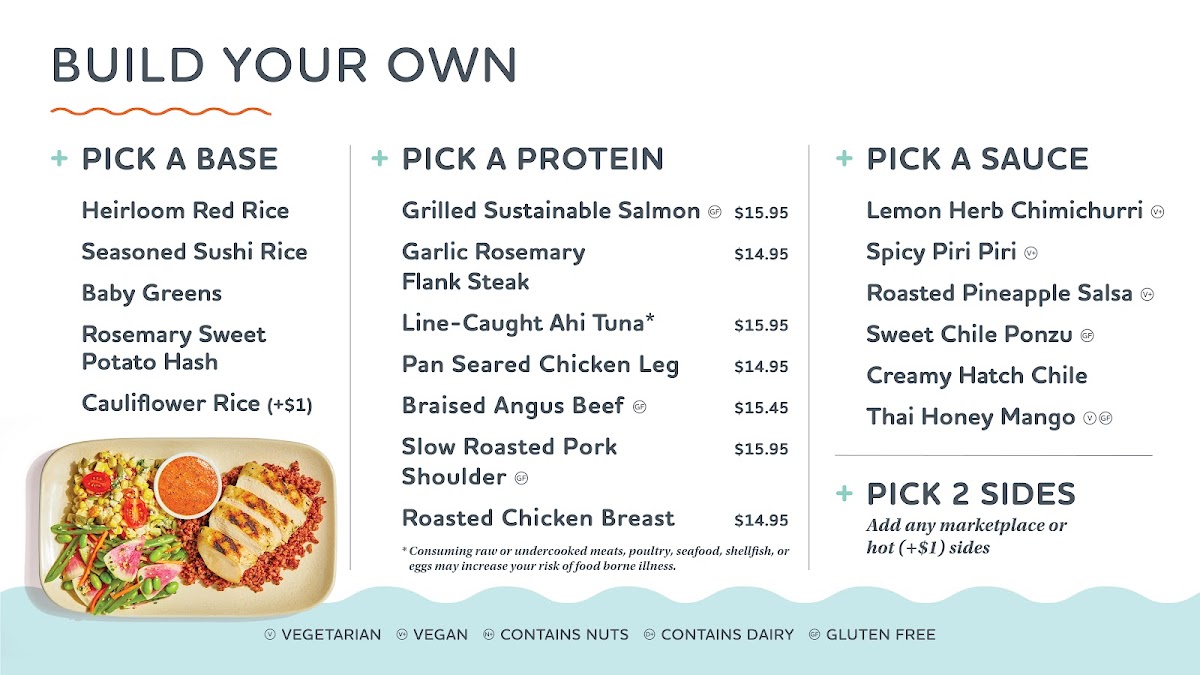Click the Contains Dairy legend icon
The width and height of the screenshot is (1200, 675).
click(649, 634)
